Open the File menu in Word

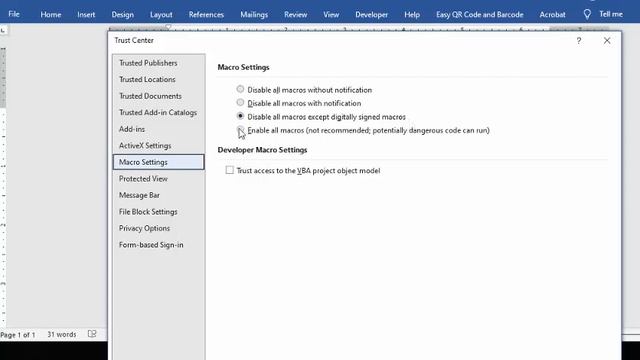click(x=14, y=14)
